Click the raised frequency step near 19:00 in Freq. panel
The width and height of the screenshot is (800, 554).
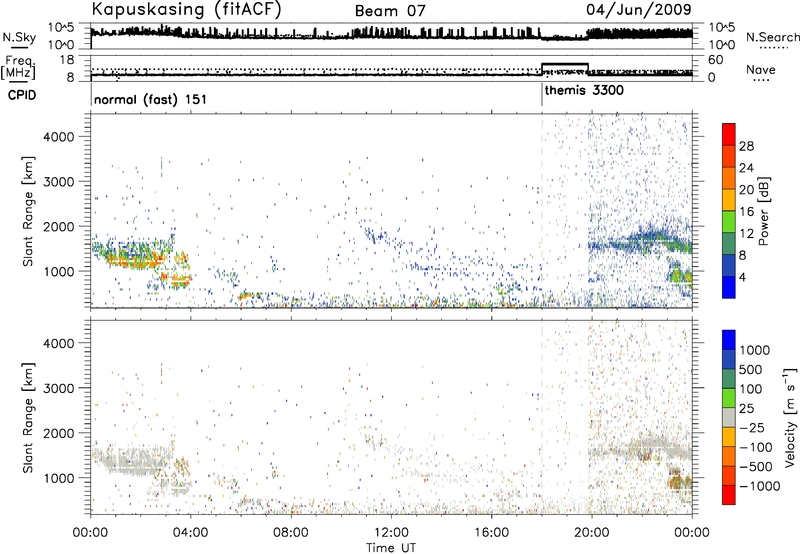point(565,65)
